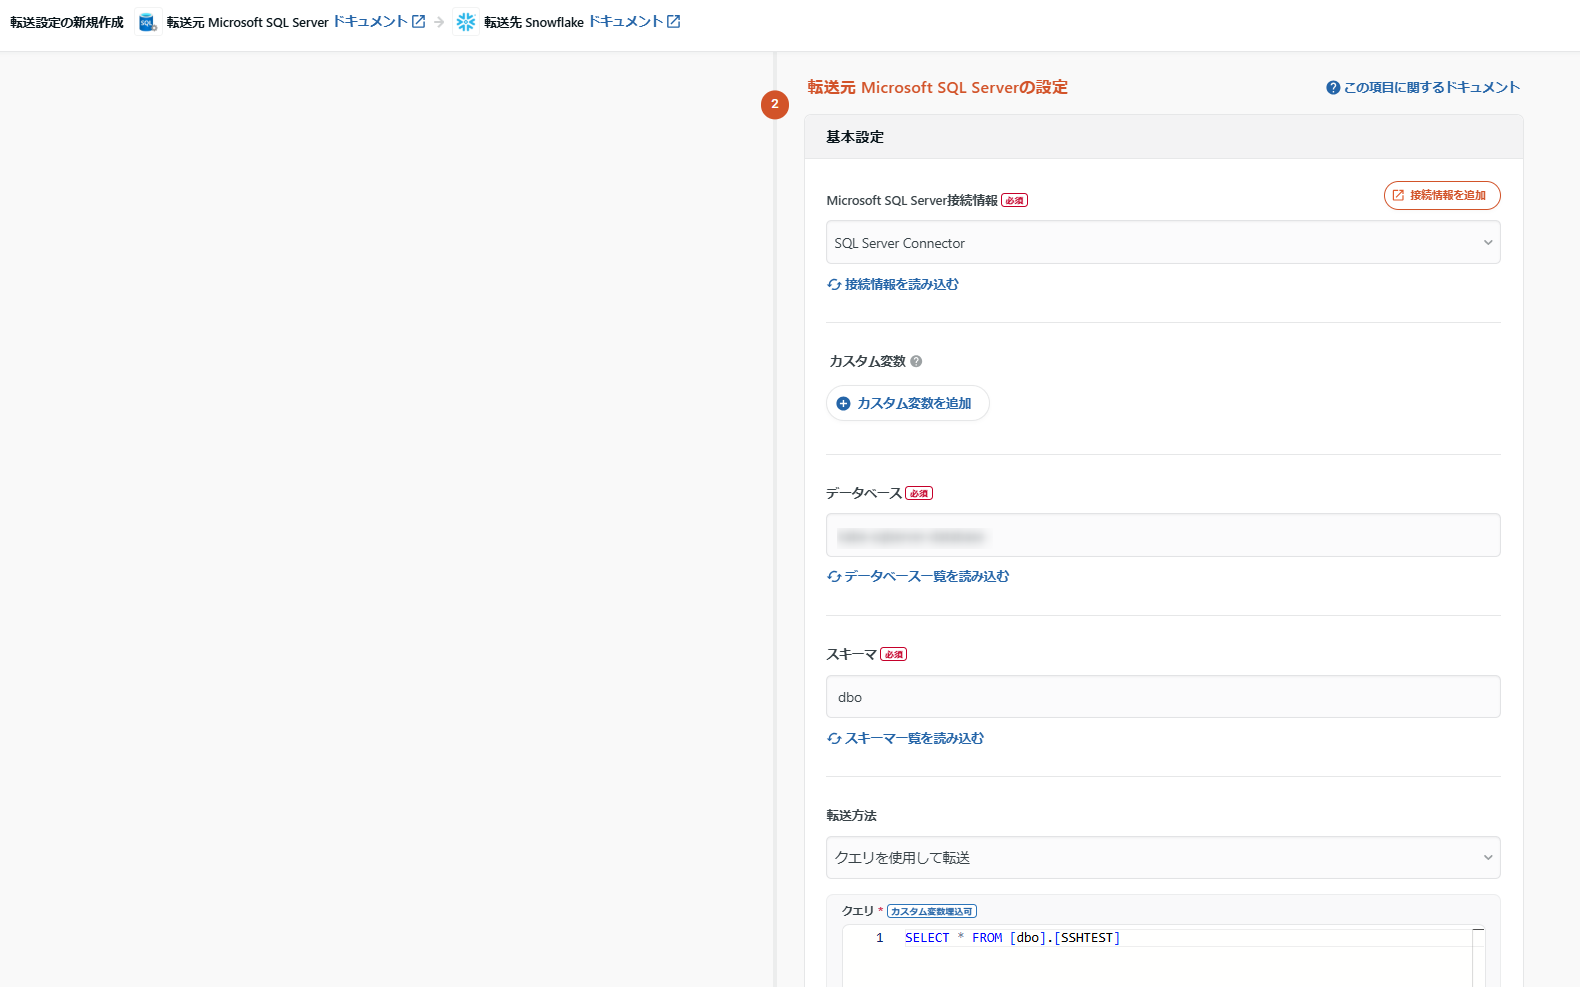Click データベース一覧を読み込む reload link
This screenshot has width=1580, height=987.
point(918,577)
